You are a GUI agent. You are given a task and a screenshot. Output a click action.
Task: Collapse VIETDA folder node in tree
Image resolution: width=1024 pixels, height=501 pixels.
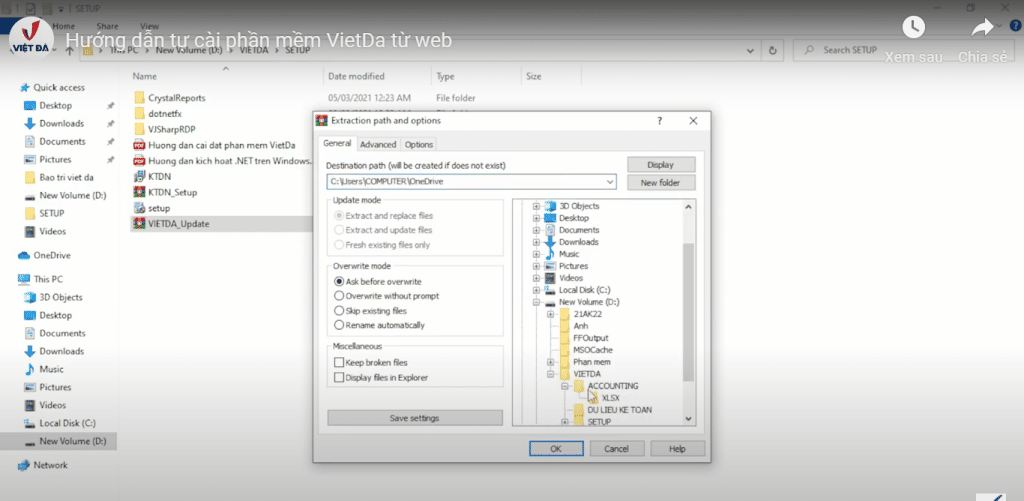551,374
